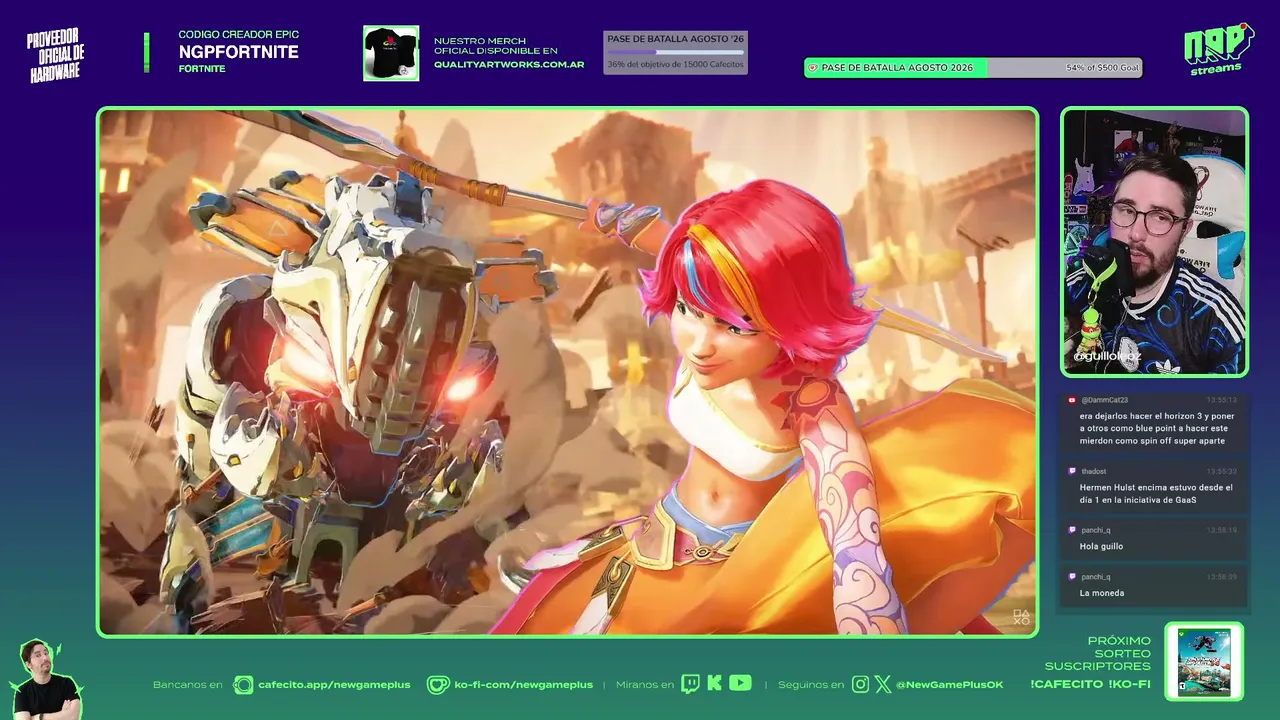Click the Pase de Batalla Agosto 2026 $500 goal bar

coord(973,68)
